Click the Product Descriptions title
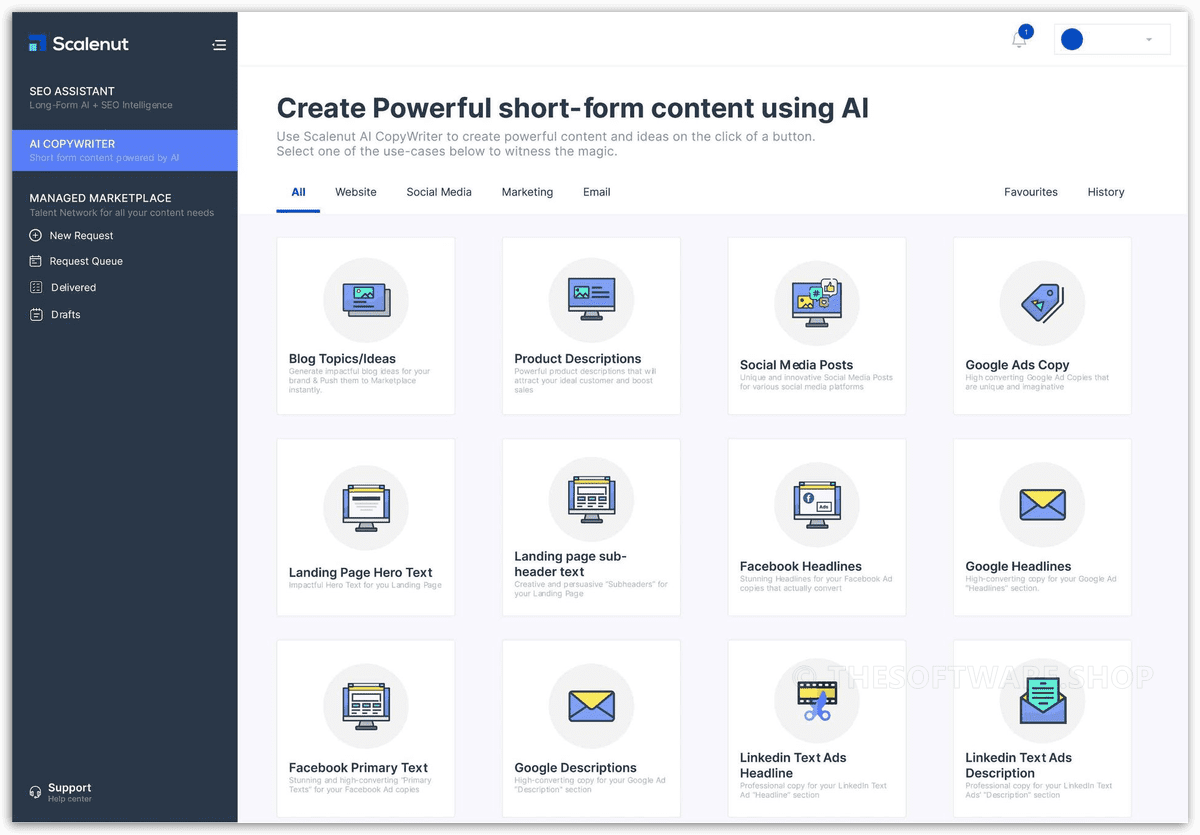Viewport: 1200px width, 835px height. tap(578, 359)
